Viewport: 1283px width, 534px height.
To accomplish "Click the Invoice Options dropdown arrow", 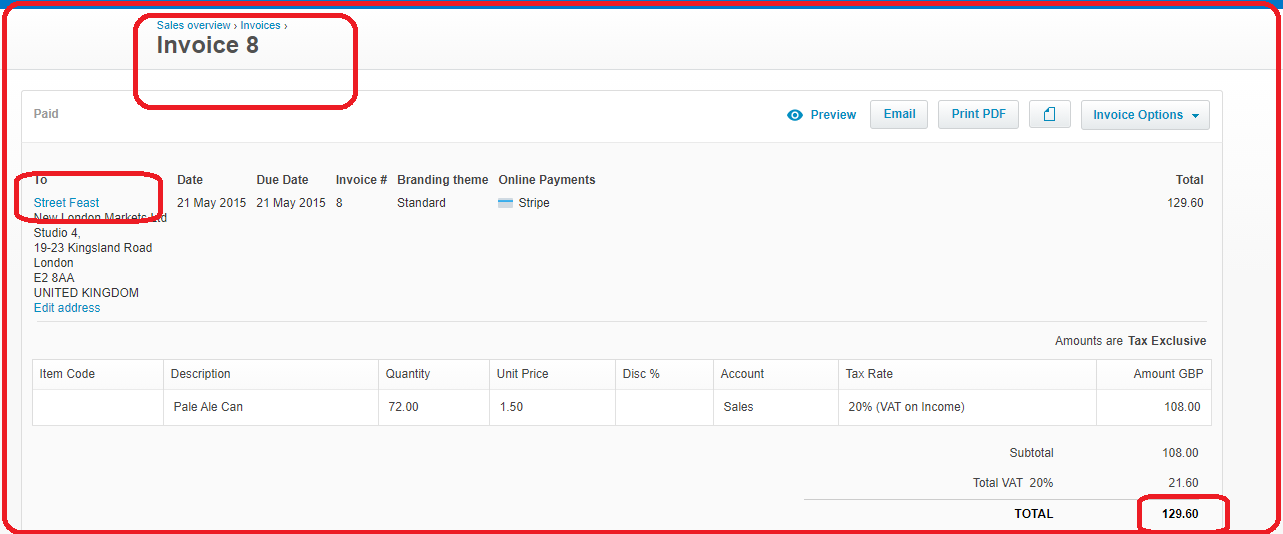I will point(1195,116).
